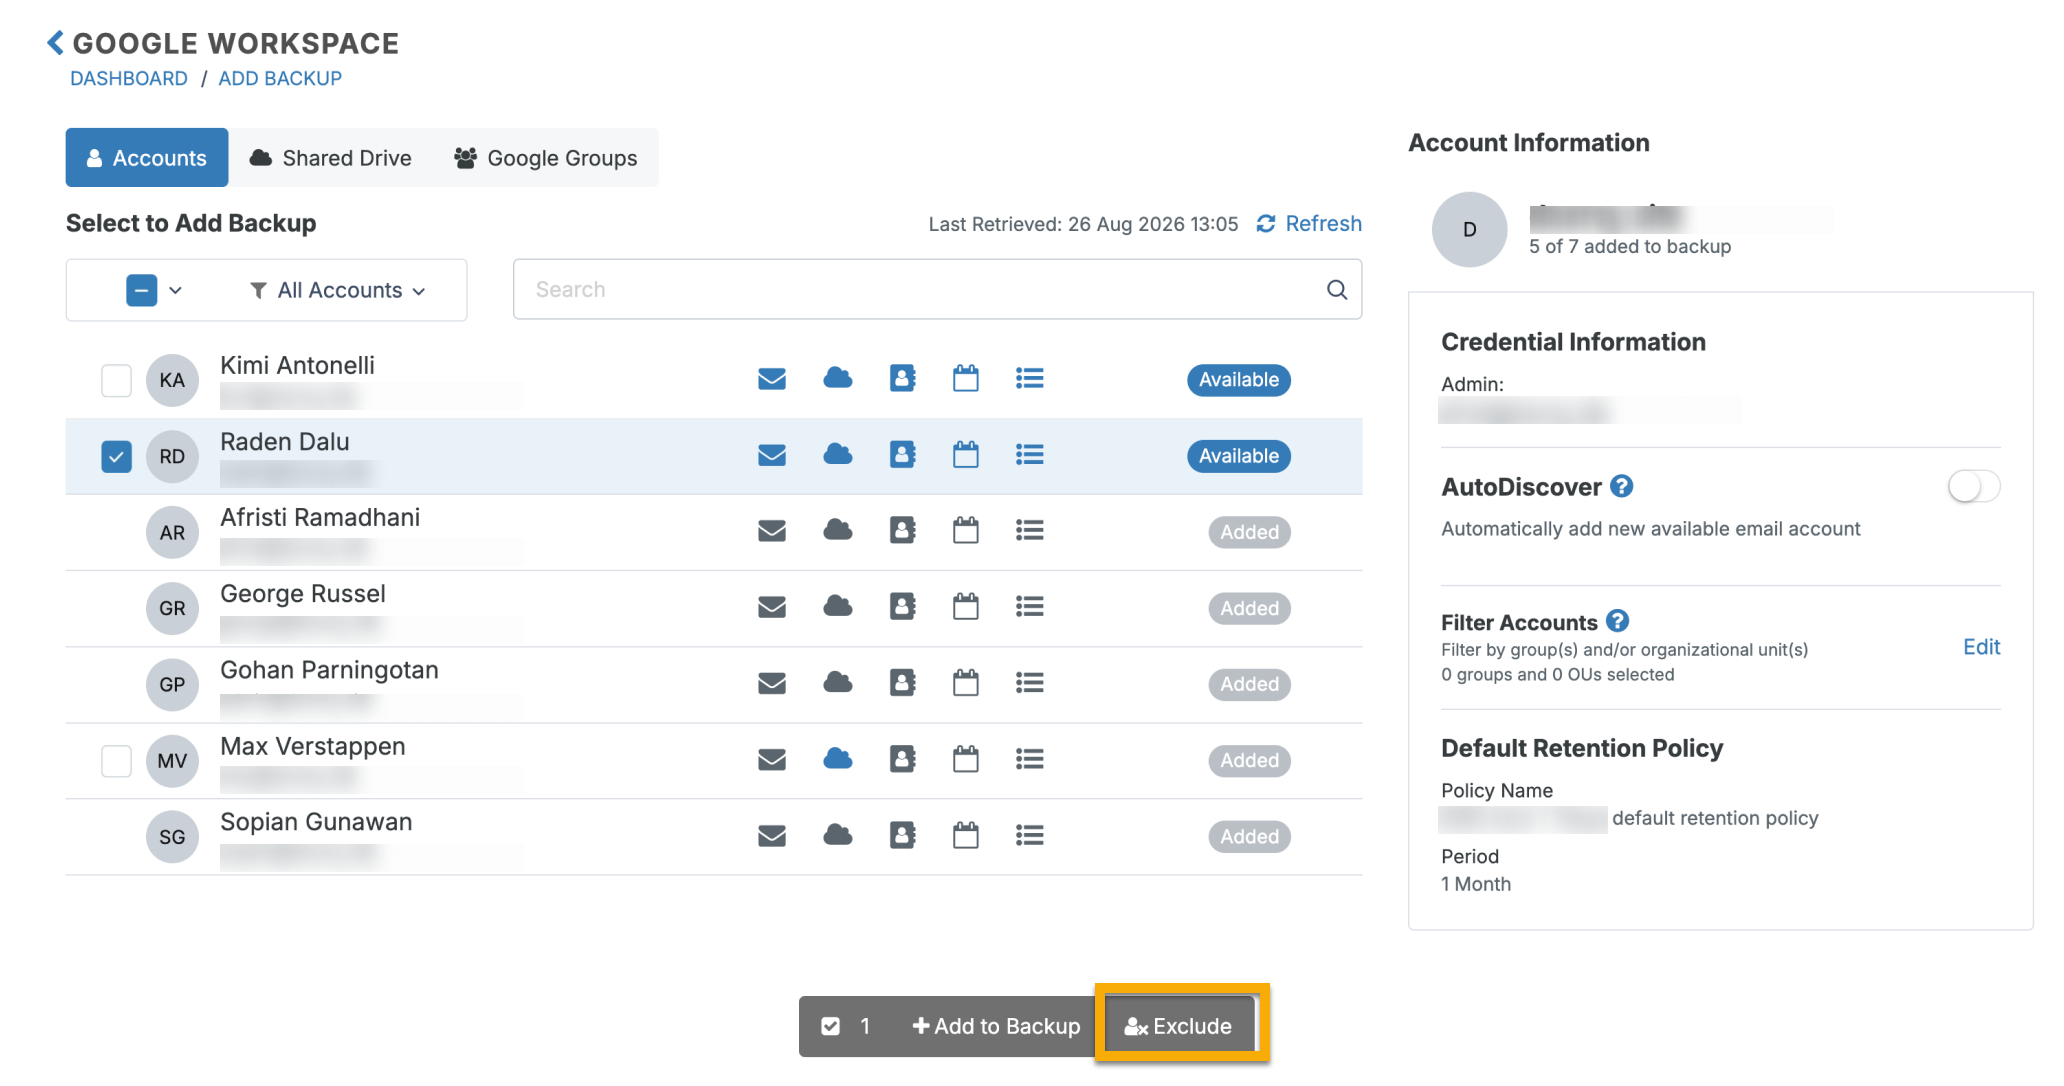Screen dimensions: 2064x1086
Task: Click Added badge for Max Verstappen
Action: (1250, 760)
